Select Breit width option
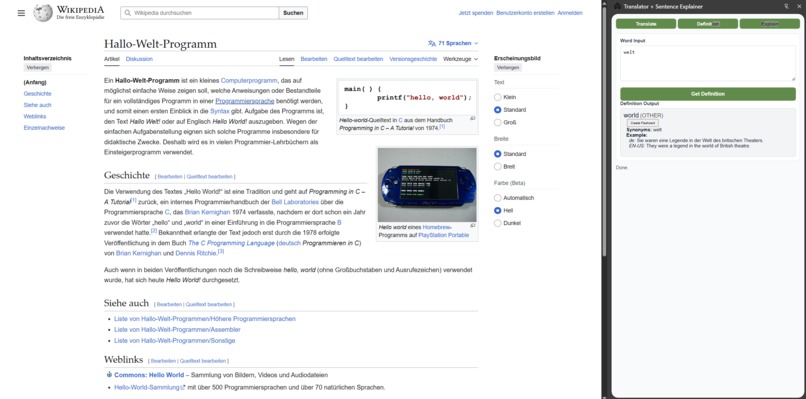Image resolution: width=806 pixels, height=399 pixels. (x=497, y=167)
